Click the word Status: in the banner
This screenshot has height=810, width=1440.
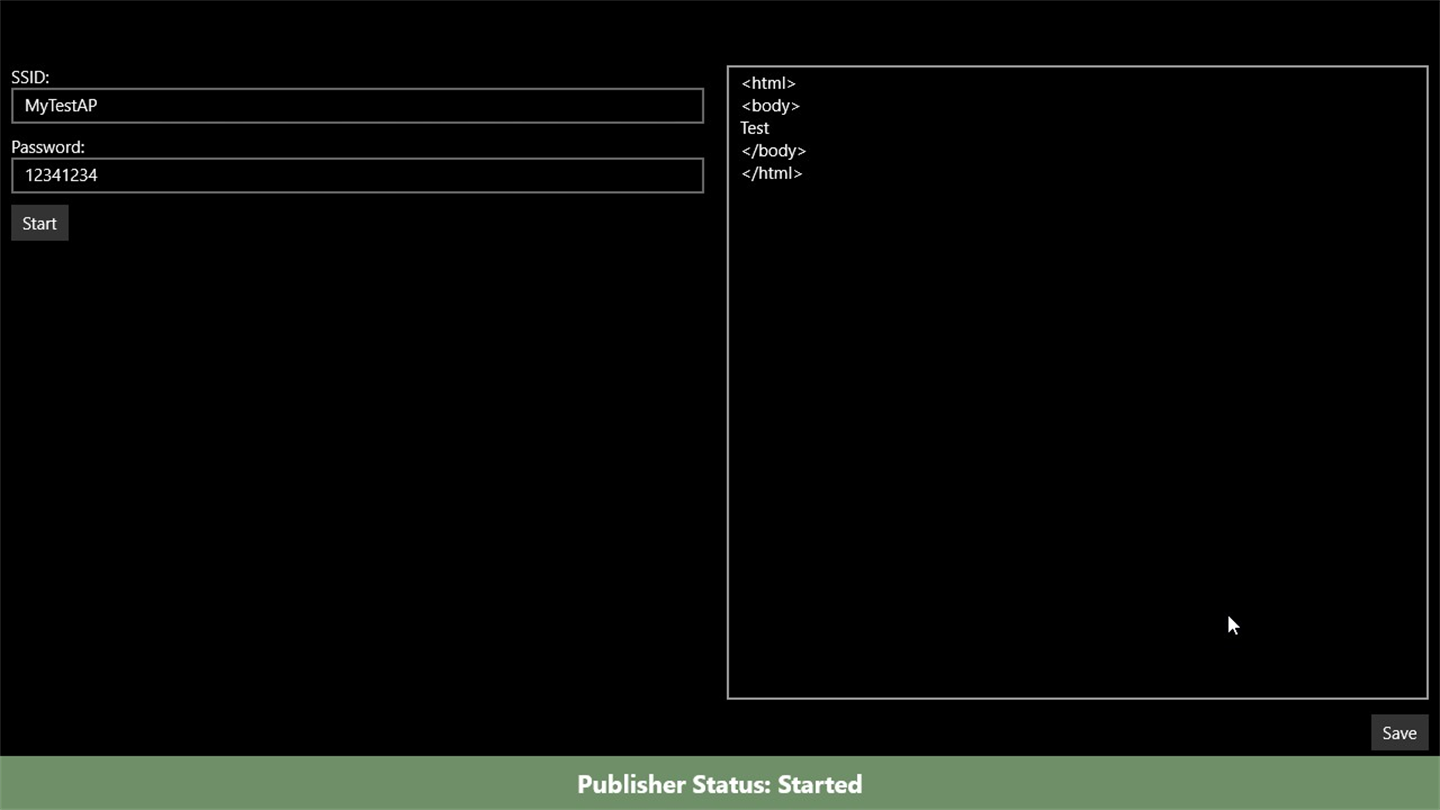point(732,784)
